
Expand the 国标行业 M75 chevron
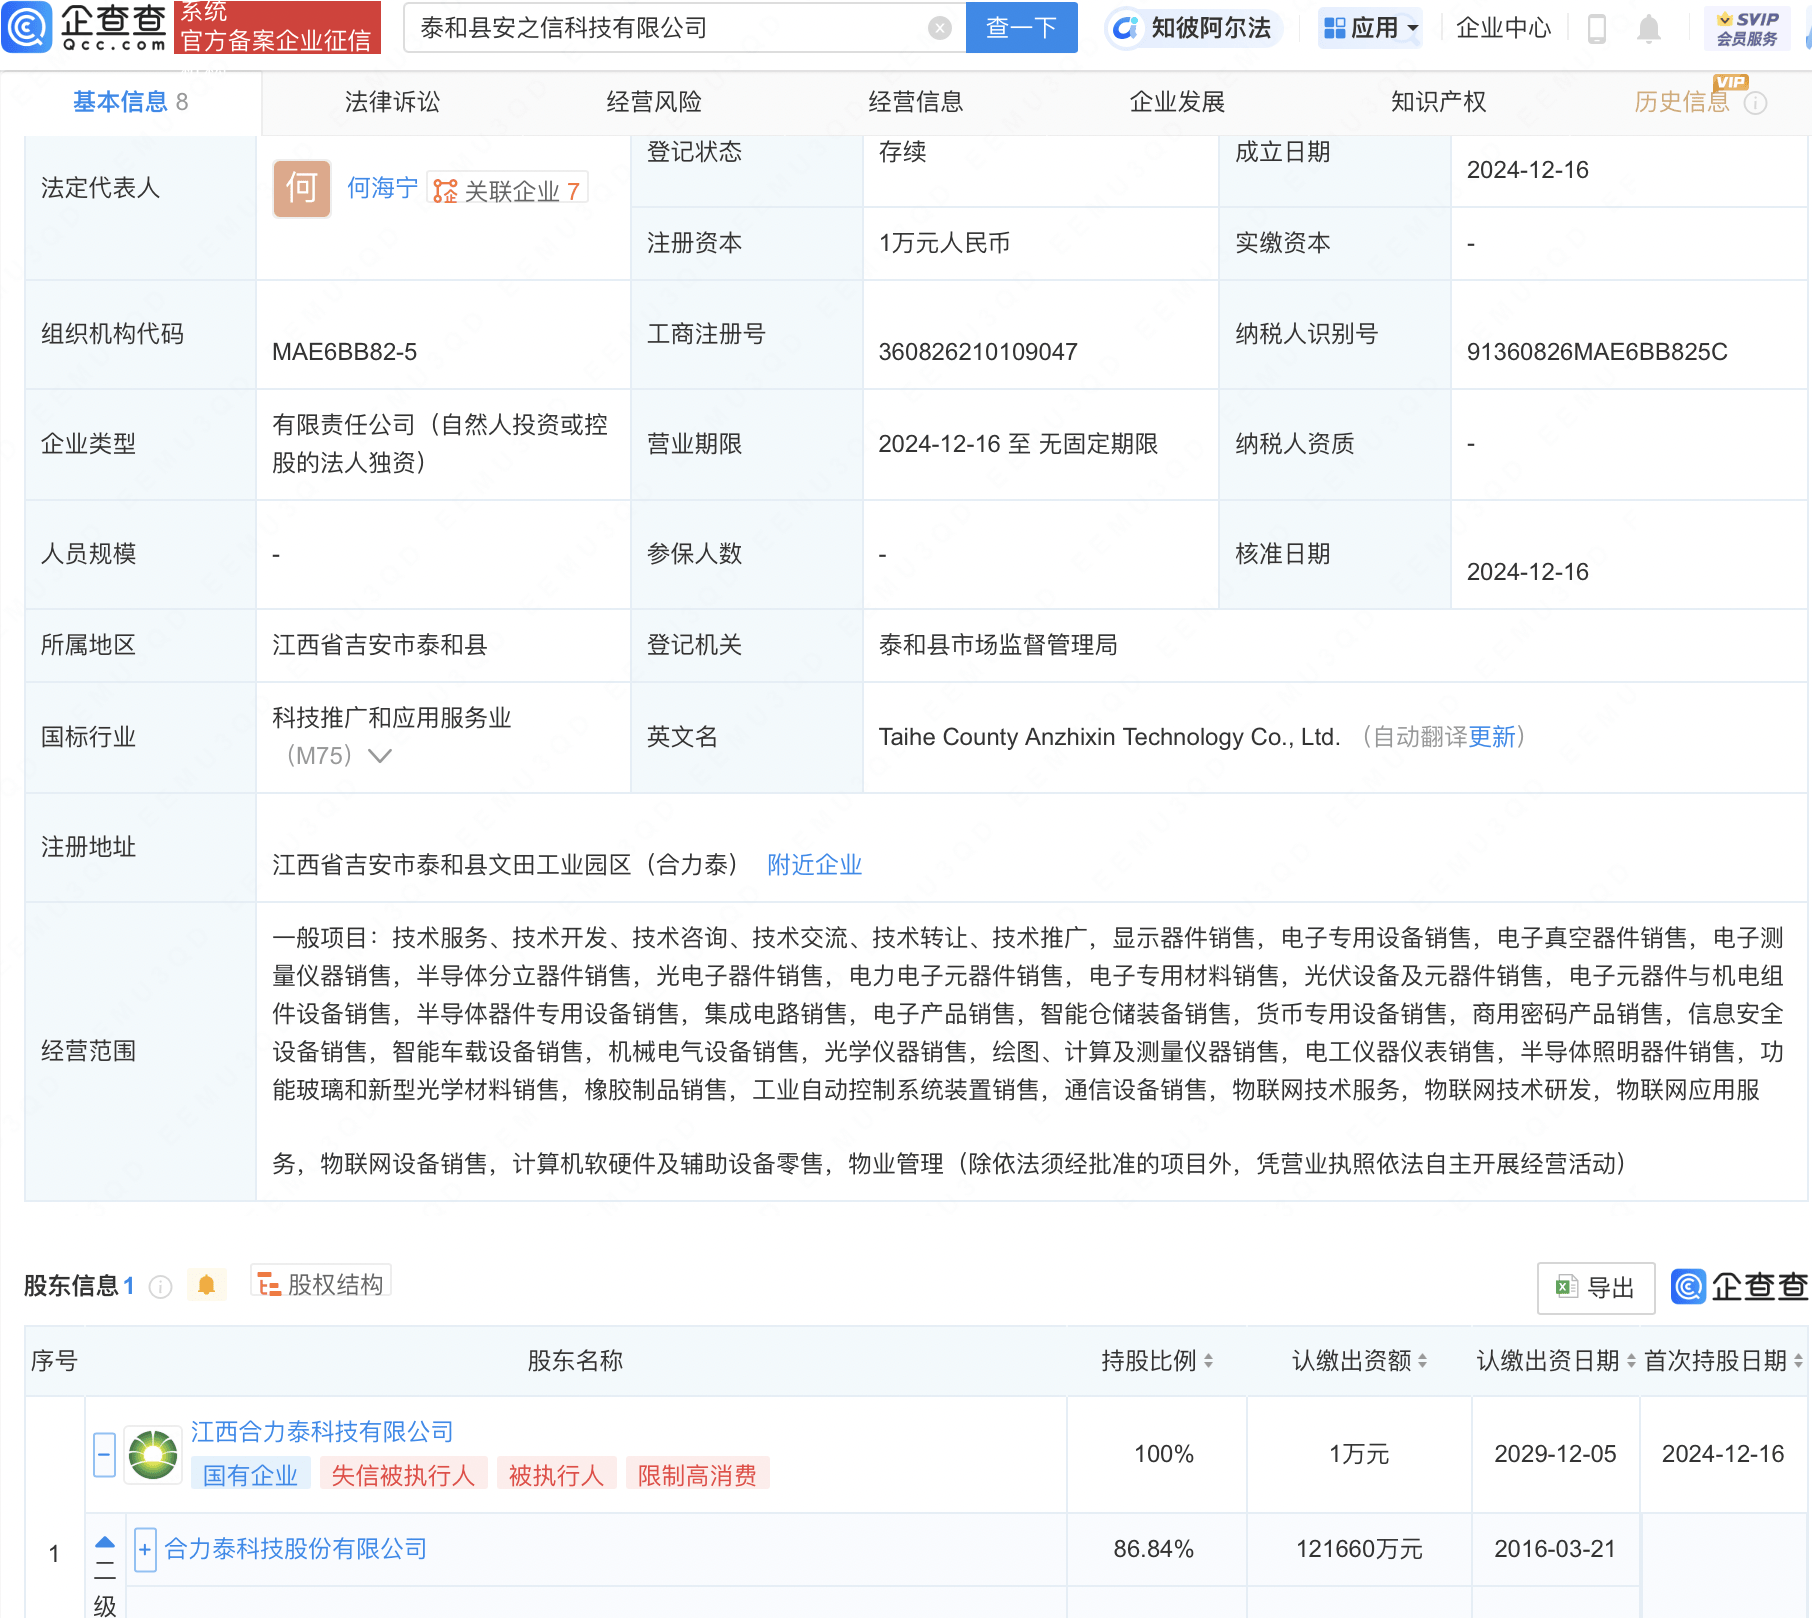click(x=380, y=756)
